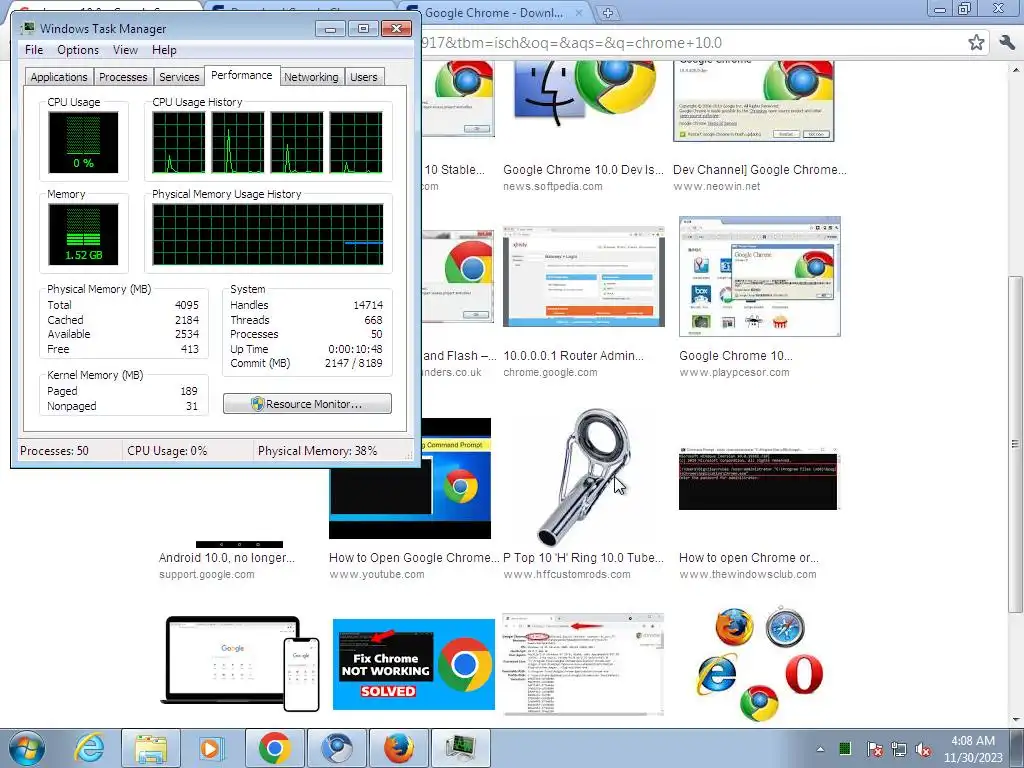Open the Options menu in Task Manager
Screen dimensions: 1024x768
click(78, 50)
